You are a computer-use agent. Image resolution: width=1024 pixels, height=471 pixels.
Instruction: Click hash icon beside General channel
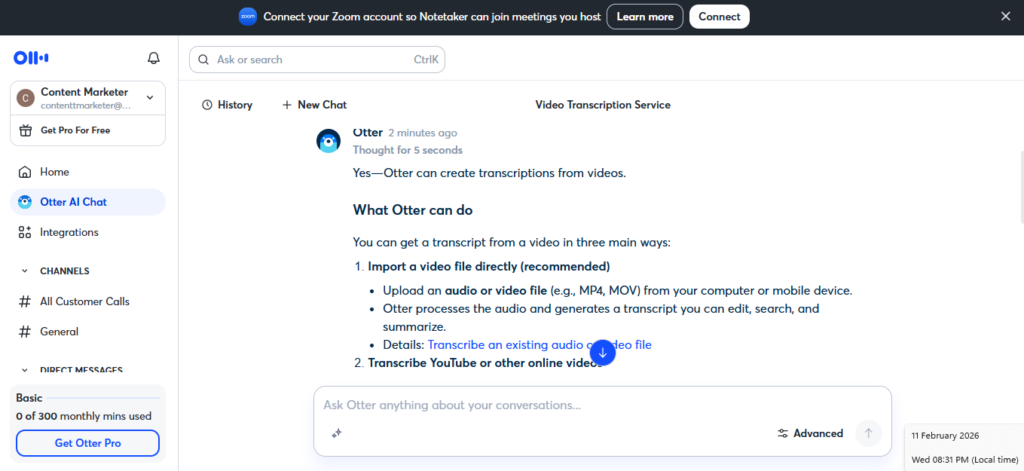[25, 332]
